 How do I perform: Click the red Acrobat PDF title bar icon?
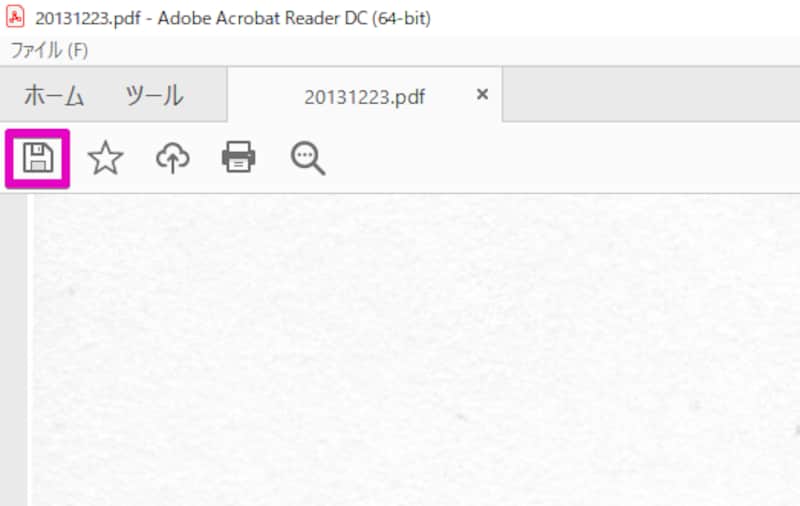15,17
